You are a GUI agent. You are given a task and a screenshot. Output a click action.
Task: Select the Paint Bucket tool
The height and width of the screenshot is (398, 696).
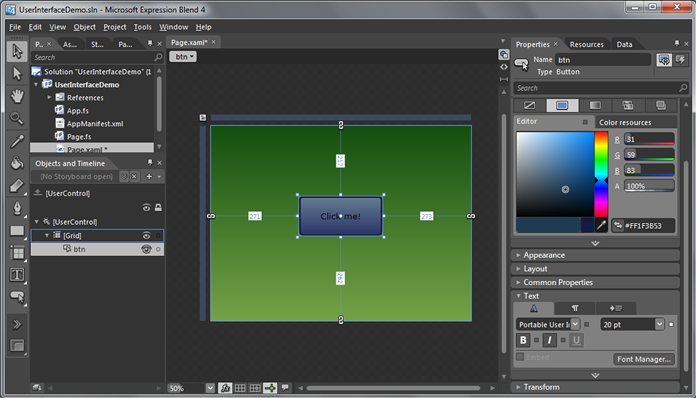17,163
